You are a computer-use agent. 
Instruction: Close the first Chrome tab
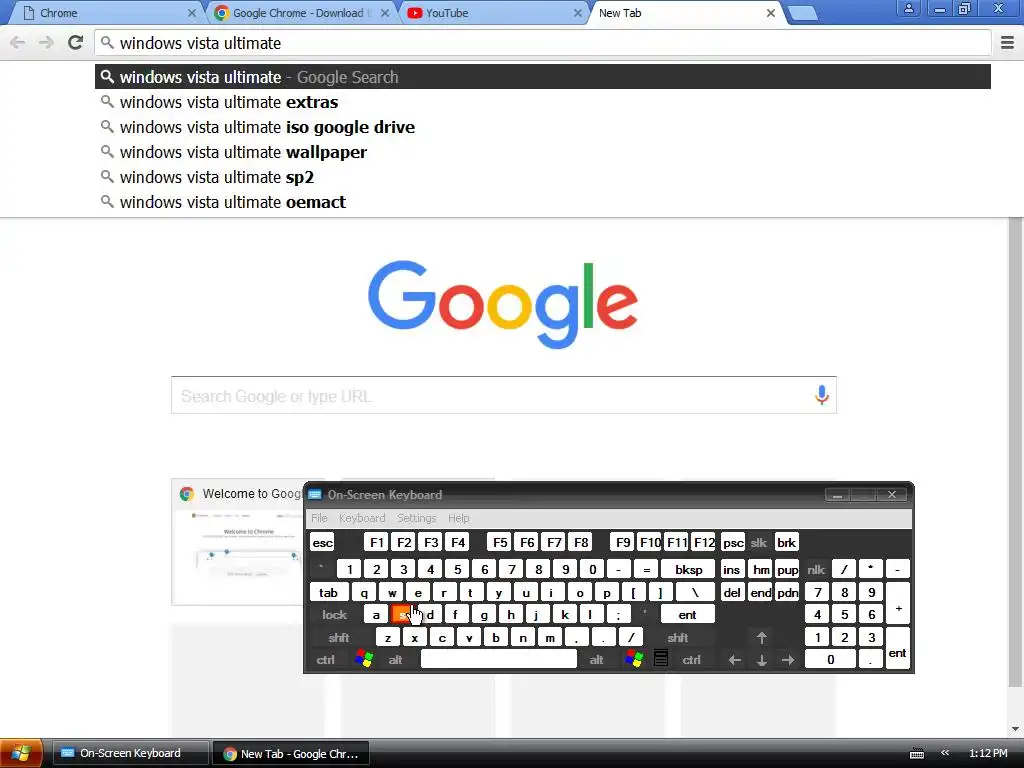click(191, 13)
